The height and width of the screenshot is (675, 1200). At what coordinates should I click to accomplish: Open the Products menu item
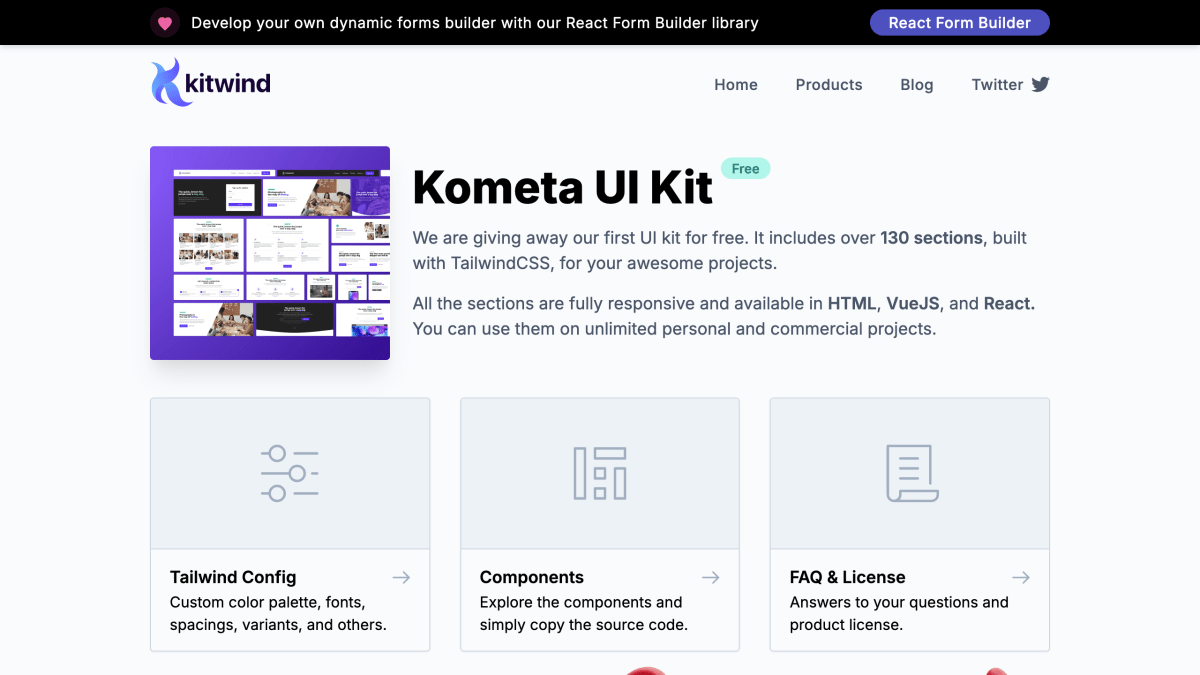point(829,85)
